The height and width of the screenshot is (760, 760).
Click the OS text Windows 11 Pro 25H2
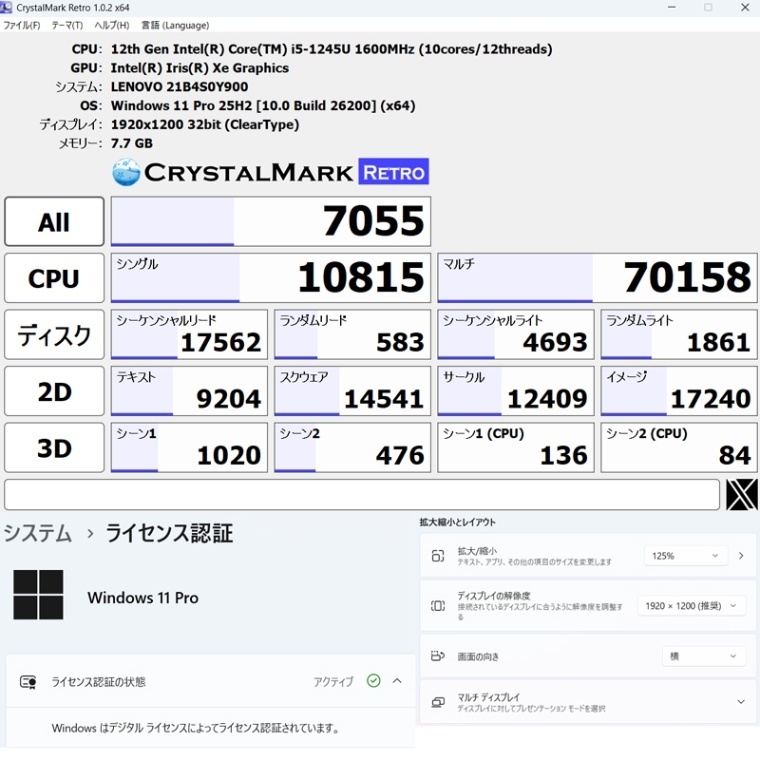[263, 106]
